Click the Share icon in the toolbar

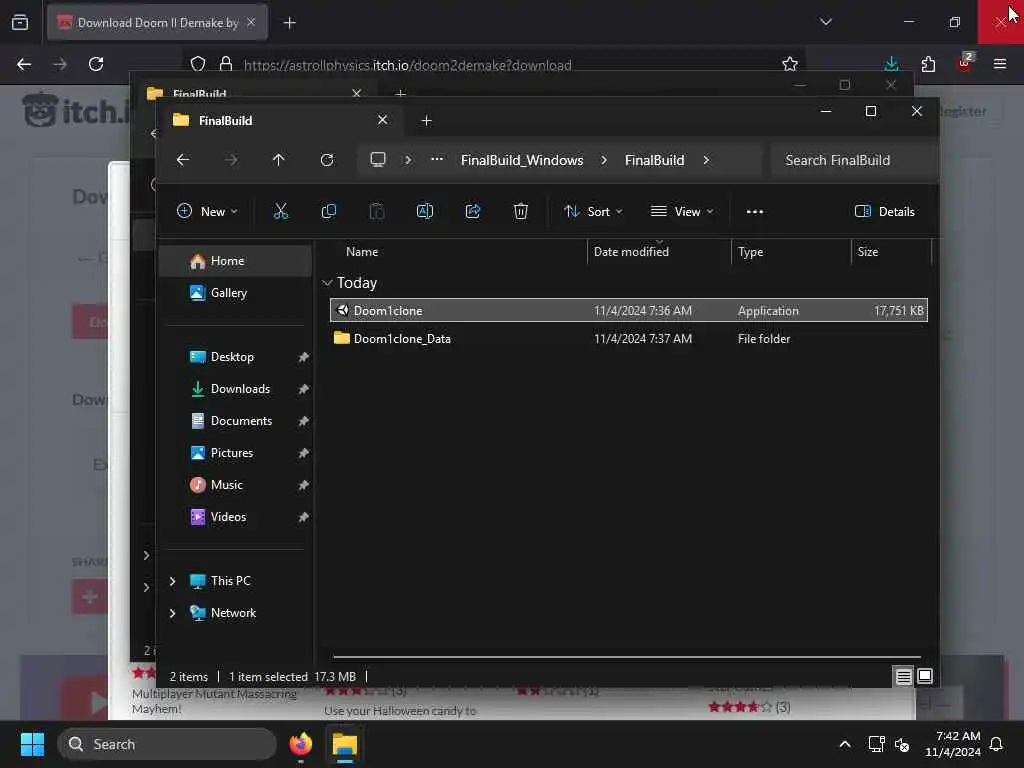coord(473,212)
